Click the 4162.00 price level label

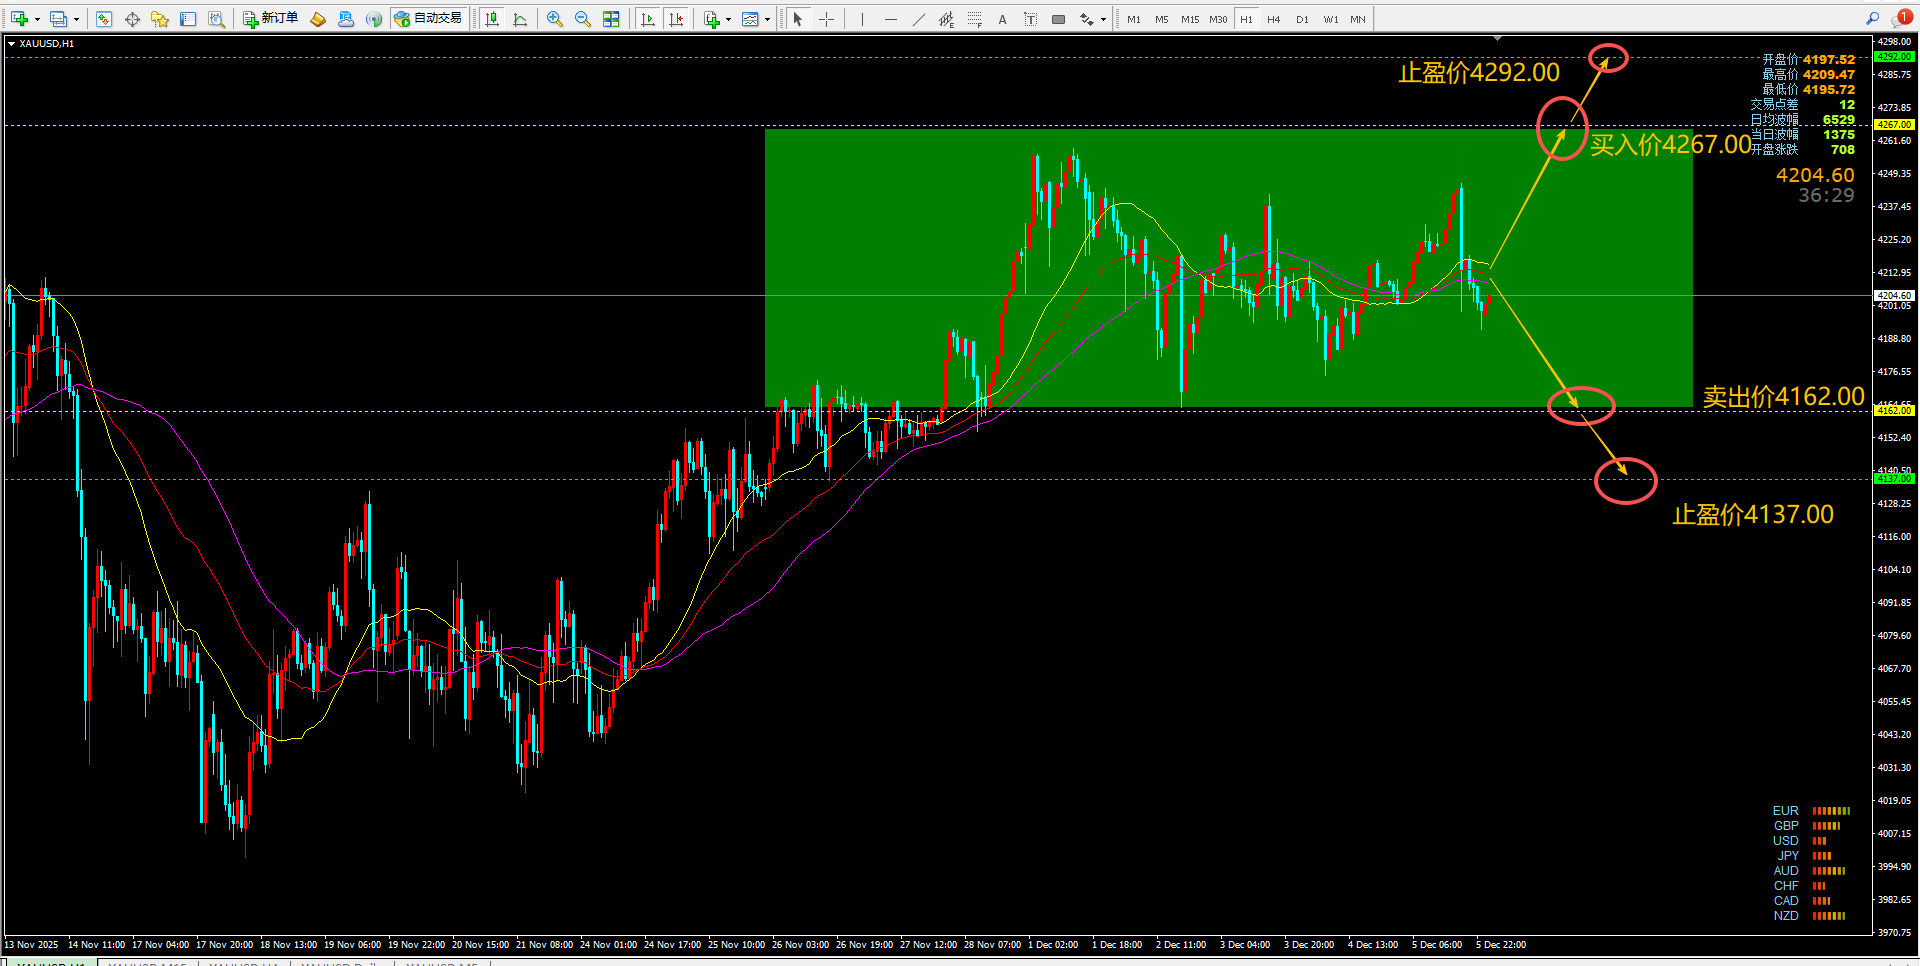[1894, 410]
